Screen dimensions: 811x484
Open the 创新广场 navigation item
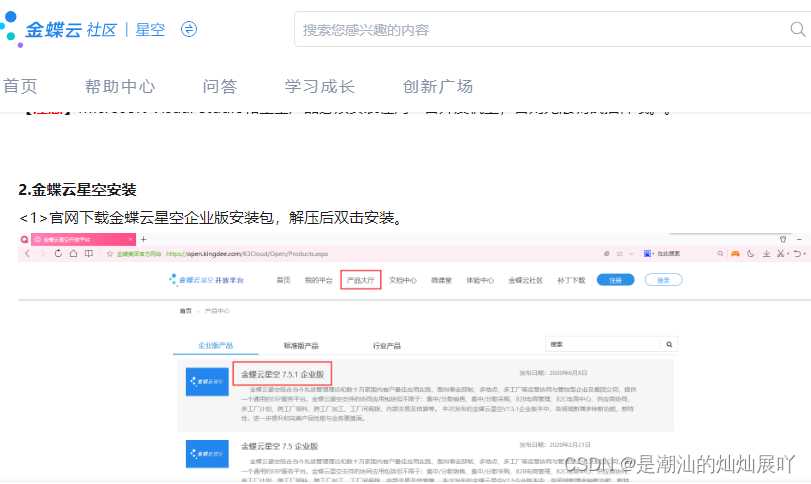(x=438, y=86)
